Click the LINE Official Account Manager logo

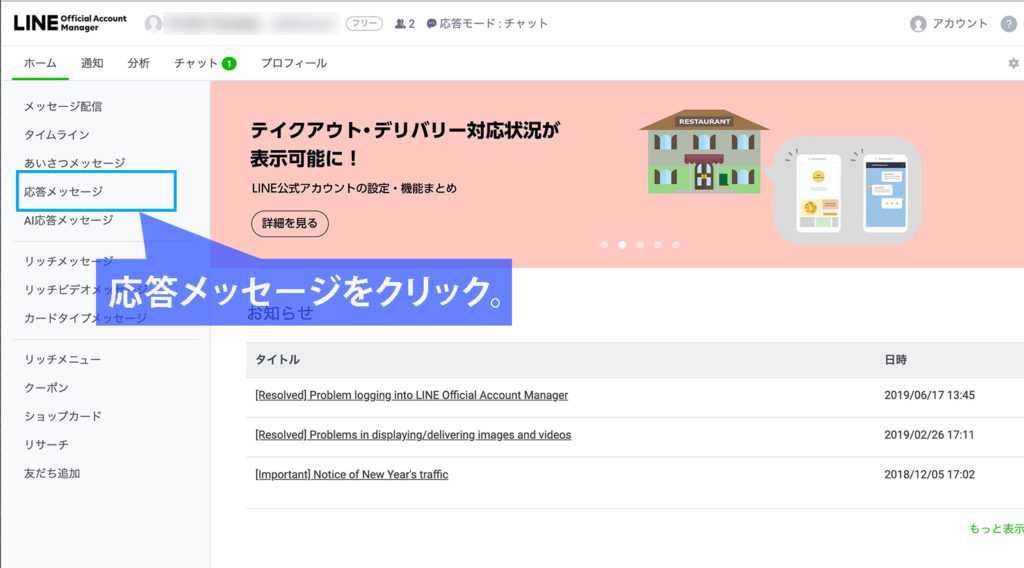point(70,23)
